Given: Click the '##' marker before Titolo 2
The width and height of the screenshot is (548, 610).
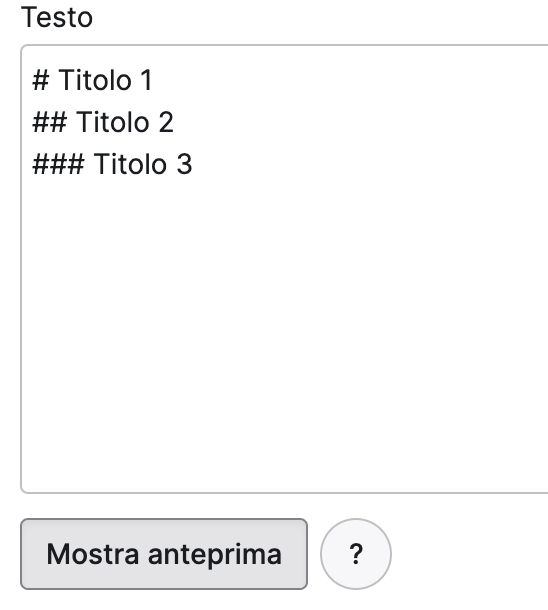Looking at the screenshot, I should pos(49,122).
